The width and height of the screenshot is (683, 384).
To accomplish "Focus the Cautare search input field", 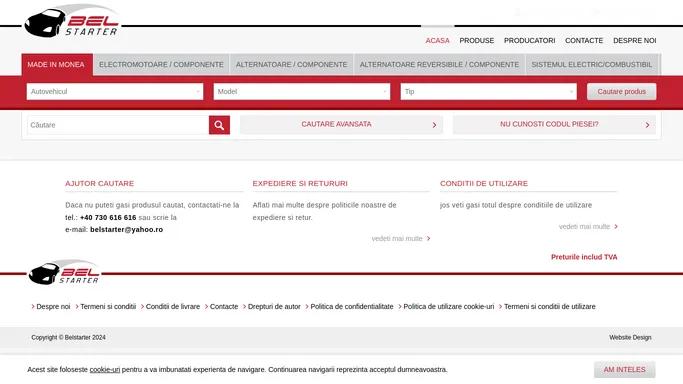I will point(118,125).
